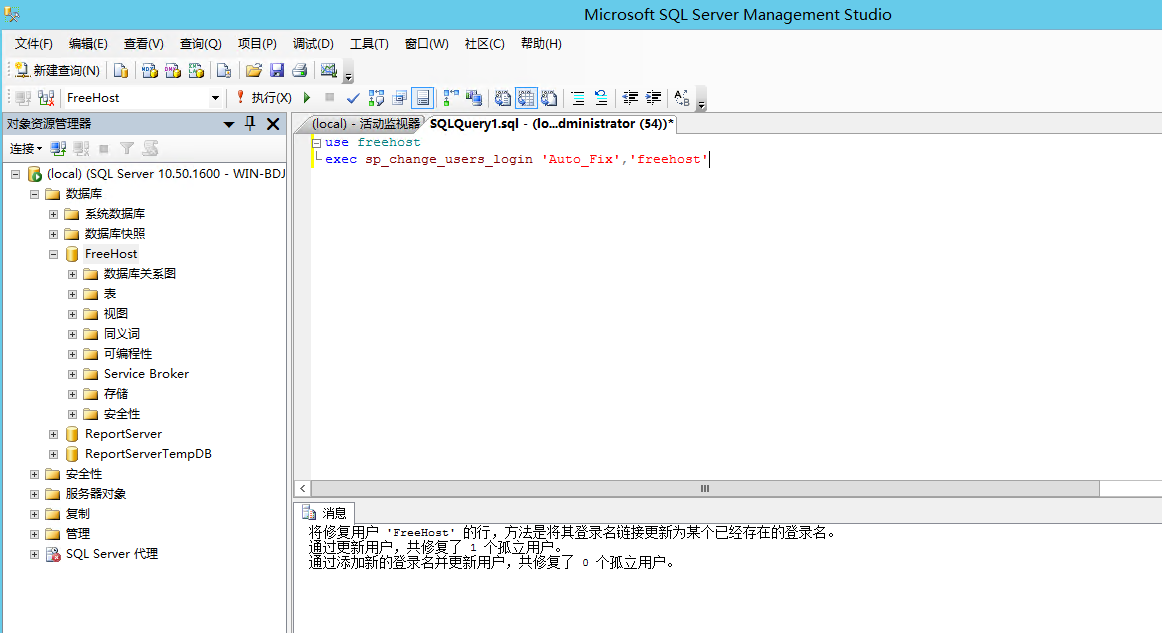Close the Object Explorer panel
1162x633 pixels.
pos(273,124)
